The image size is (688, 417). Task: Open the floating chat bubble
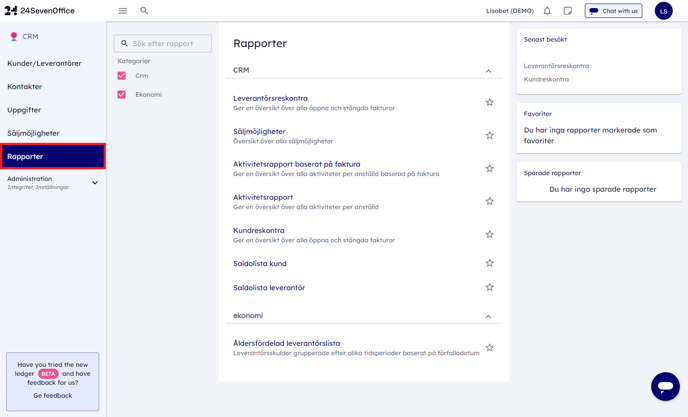pyautogui.click(x=665, y=386)
